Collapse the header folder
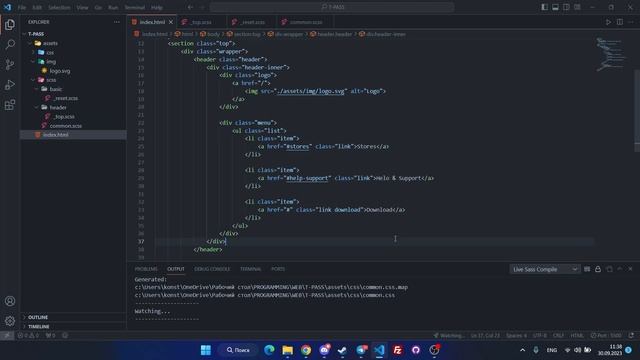This screenshot has width=640, height=360. pyautogui.click(x=73, y=107)
